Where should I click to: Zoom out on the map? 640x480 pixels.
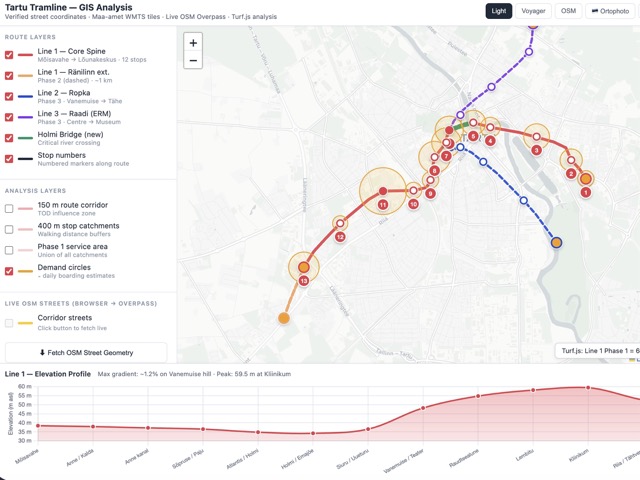pos(193,60)
